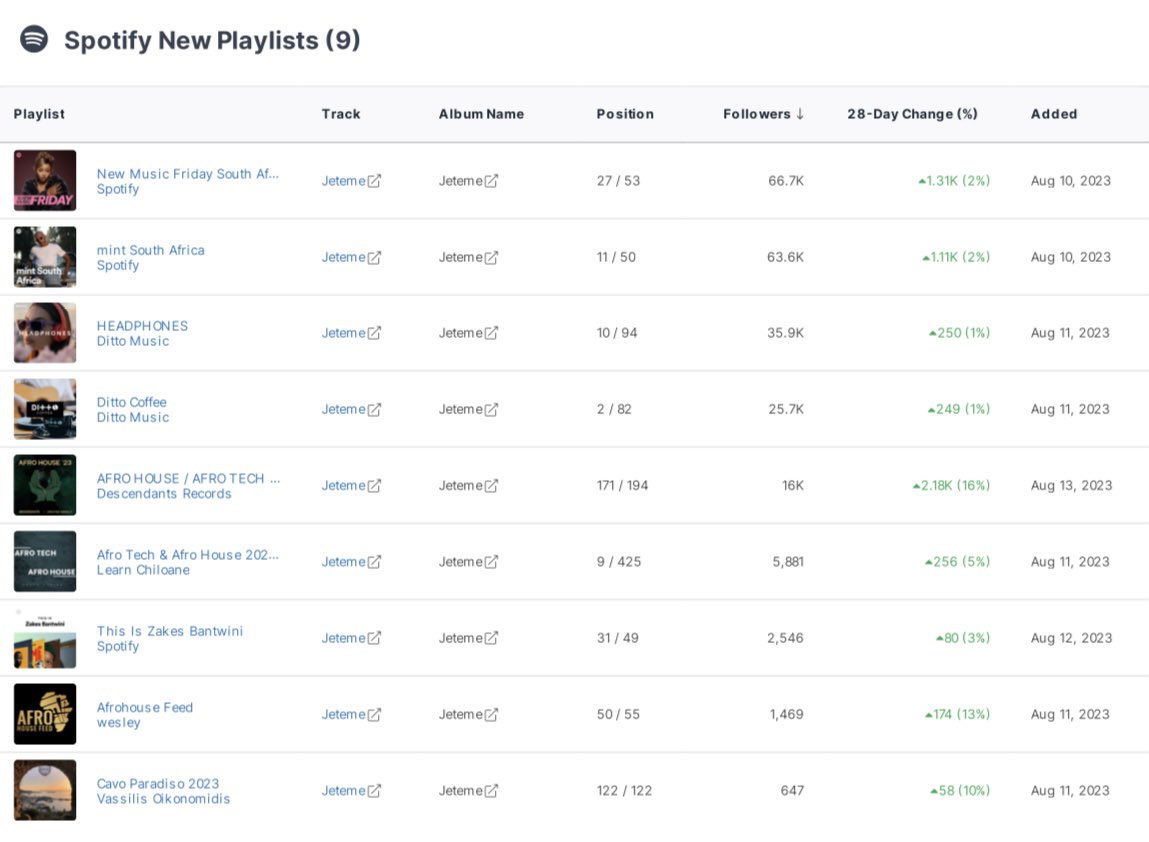This screenshot has width=1149, height=842.
Task: Open Afrohouse Feed playlist link
Action: 144,707
